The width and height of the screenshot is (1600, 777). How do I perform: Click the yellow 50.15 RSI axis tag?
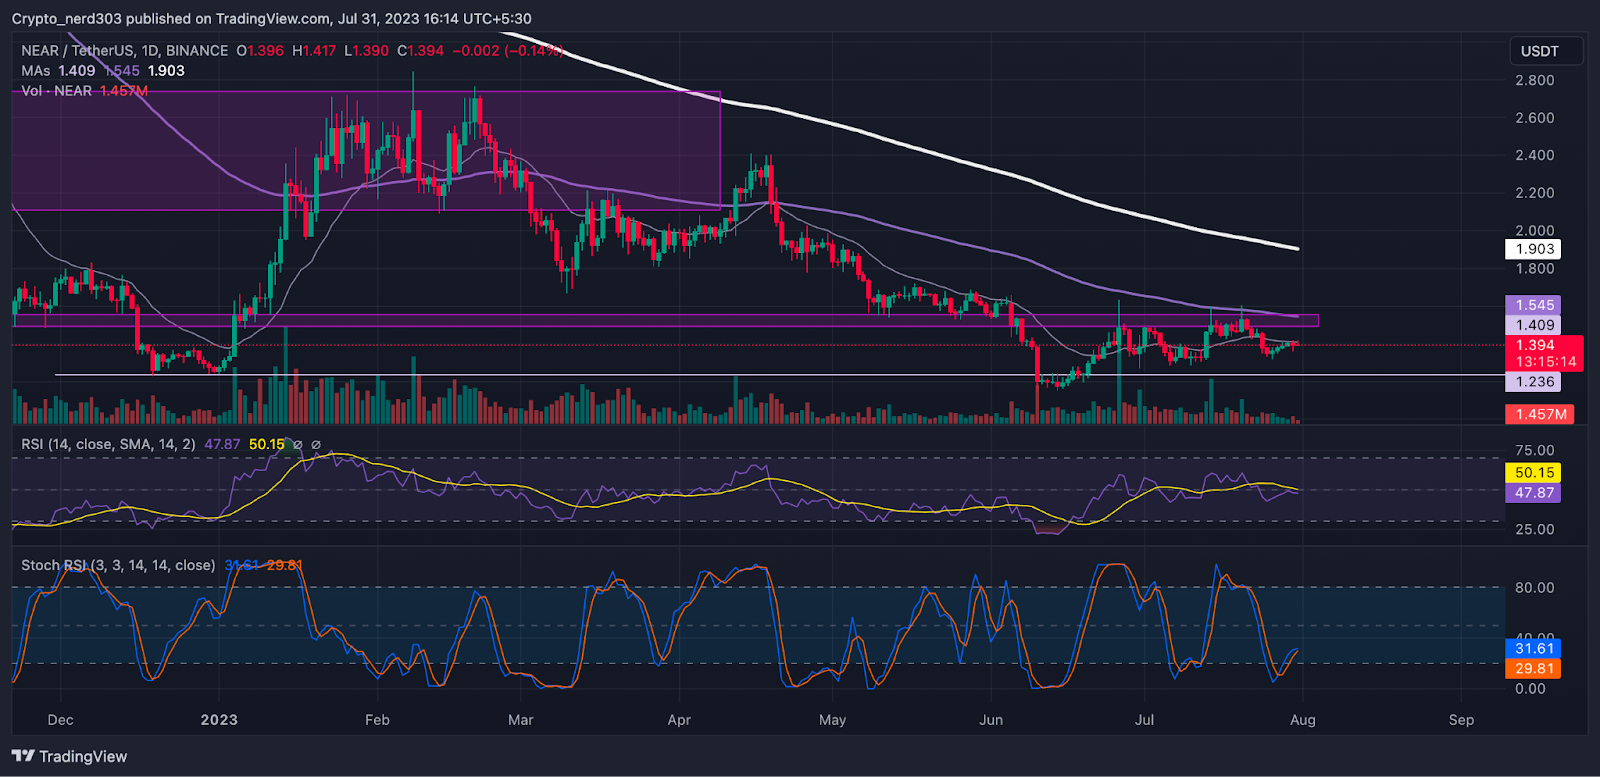pos(1534,473)
